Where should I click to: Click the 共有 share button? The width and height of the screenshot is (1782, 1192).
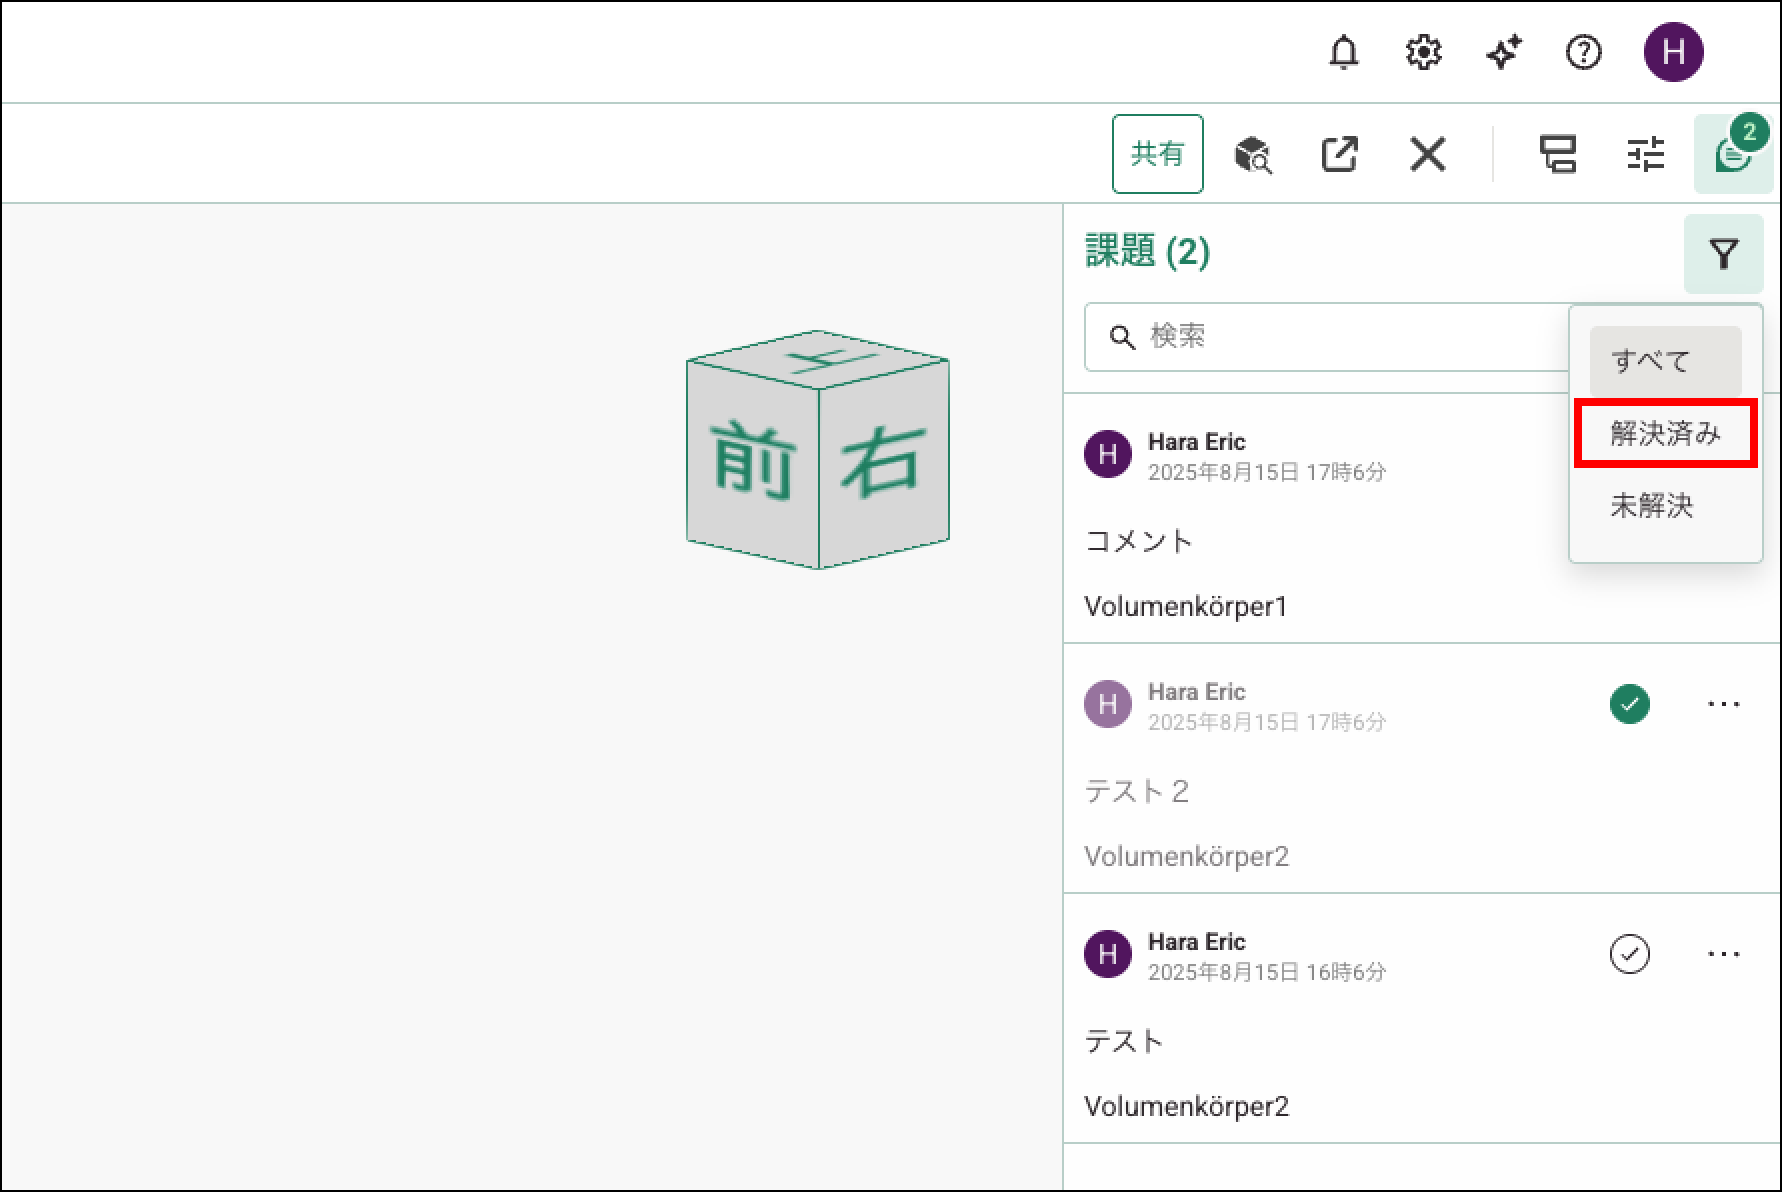(1157, 154)
